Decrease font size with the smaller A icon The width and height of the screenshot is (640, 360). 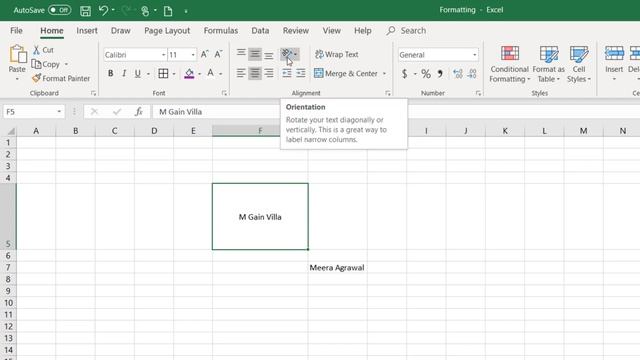tap(218, 54)
